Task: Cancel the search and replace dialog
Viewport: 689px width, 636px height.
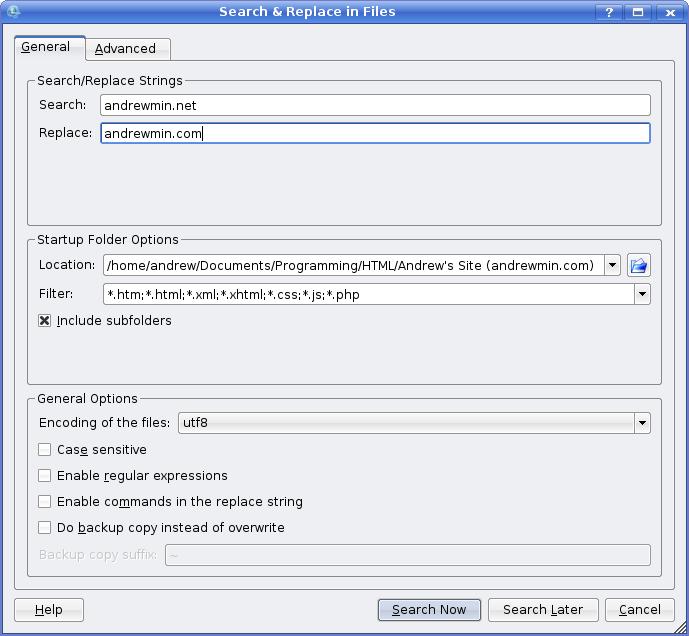Action: pos(640,610)
